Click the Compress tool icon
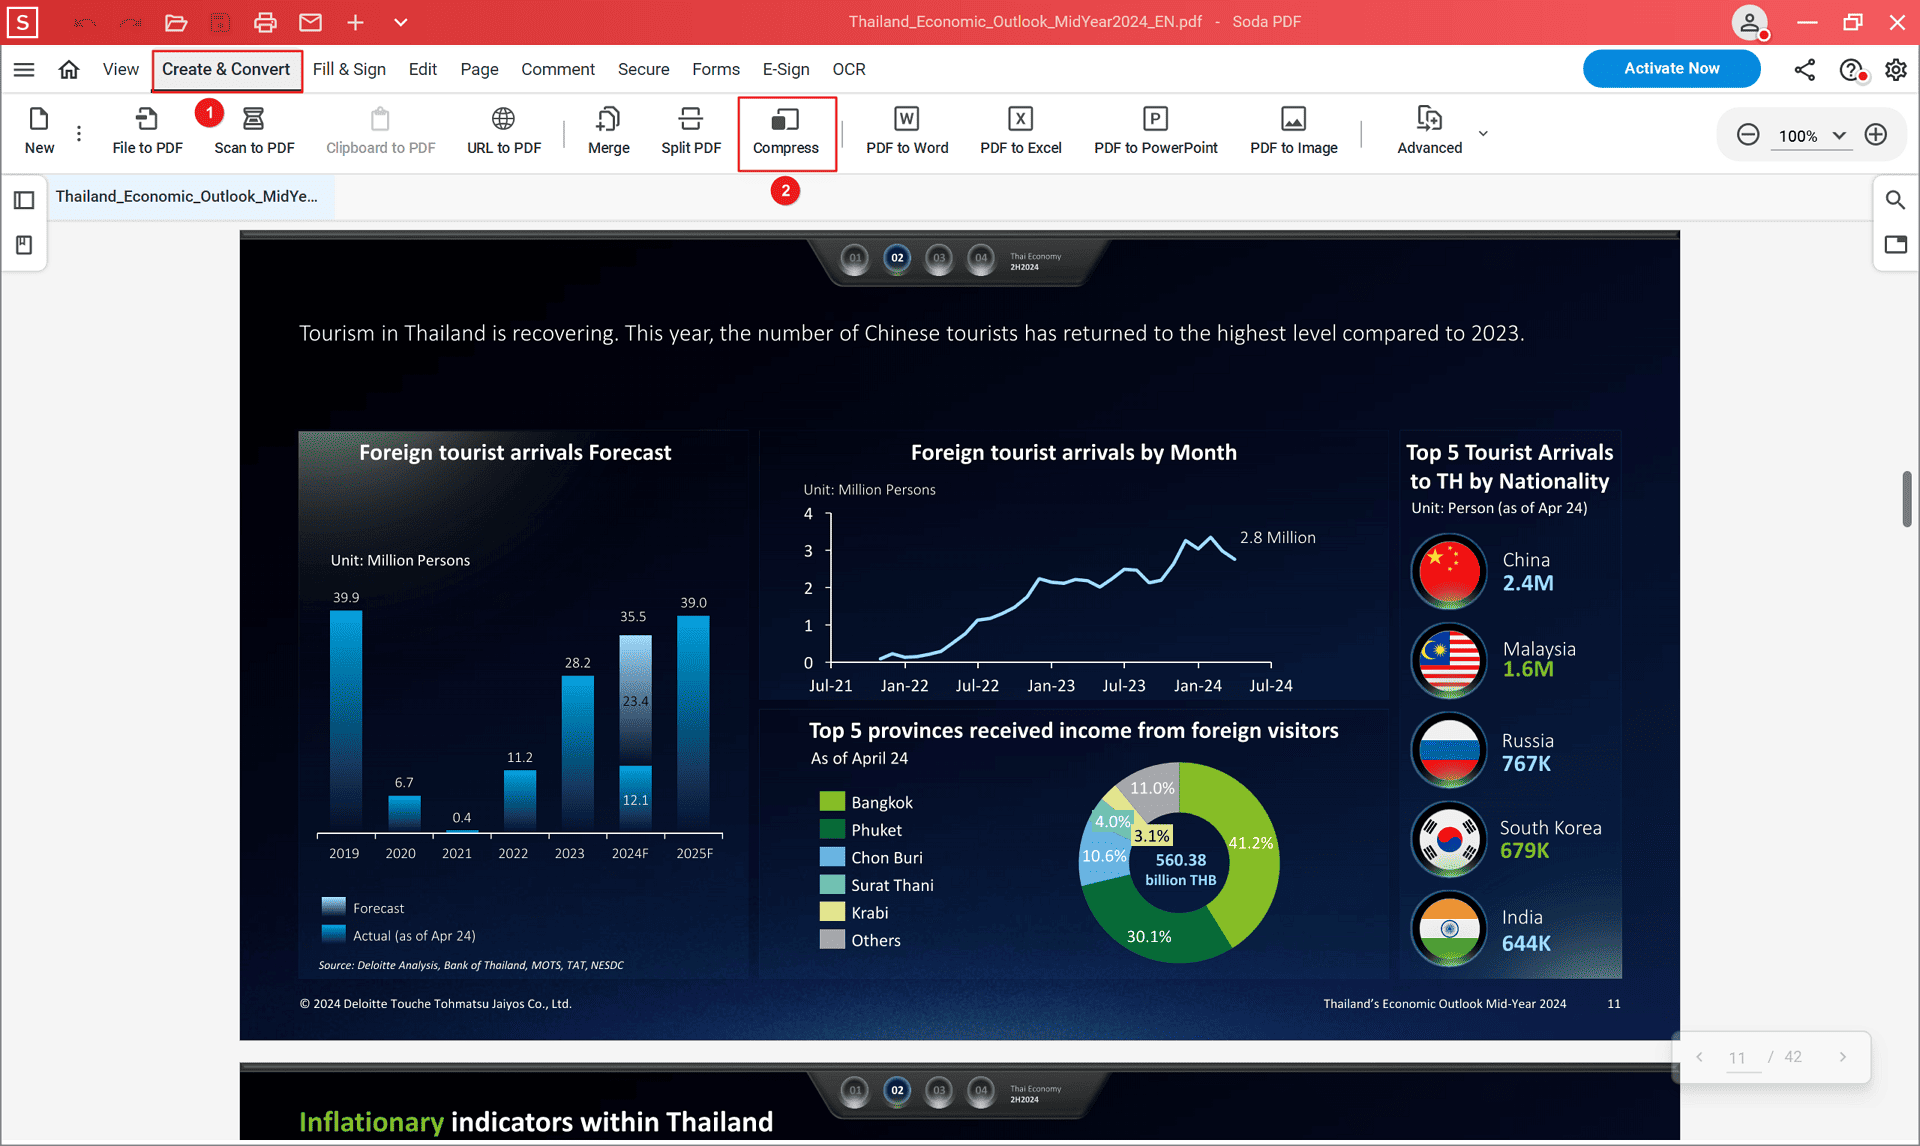The height and width of the screenshot is (1146, 1920). click(x=785, y=120)
